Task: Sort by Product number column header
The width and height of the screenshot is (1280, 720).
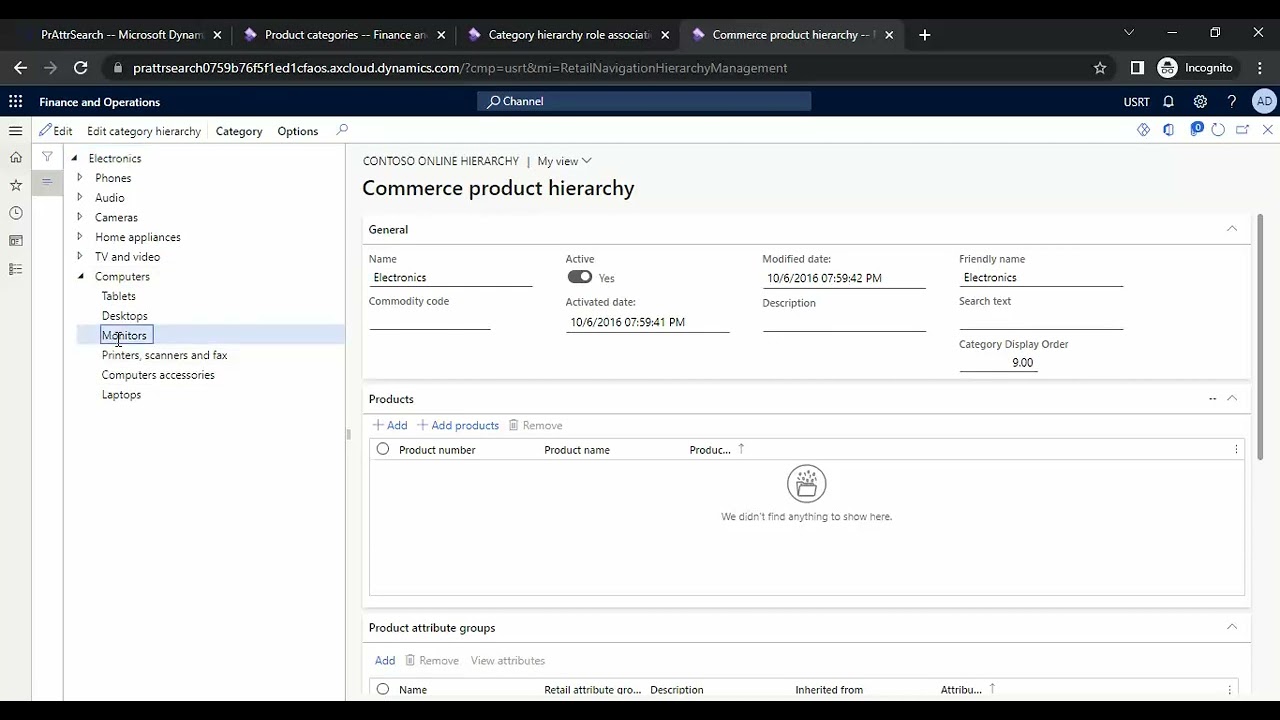Action: click(437, 450)
